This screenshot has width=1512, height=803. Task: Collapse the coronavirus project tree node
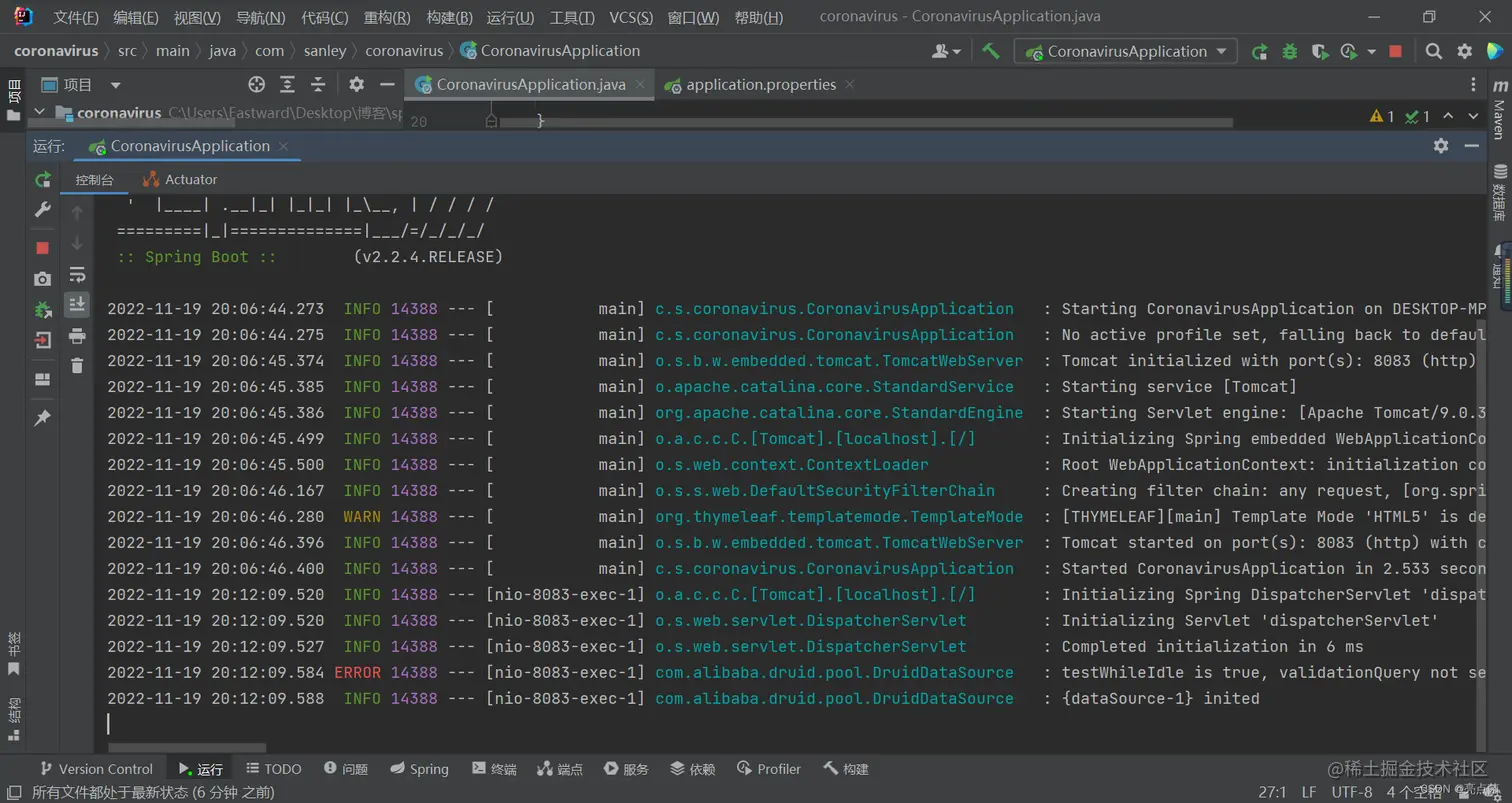[39, 113]
